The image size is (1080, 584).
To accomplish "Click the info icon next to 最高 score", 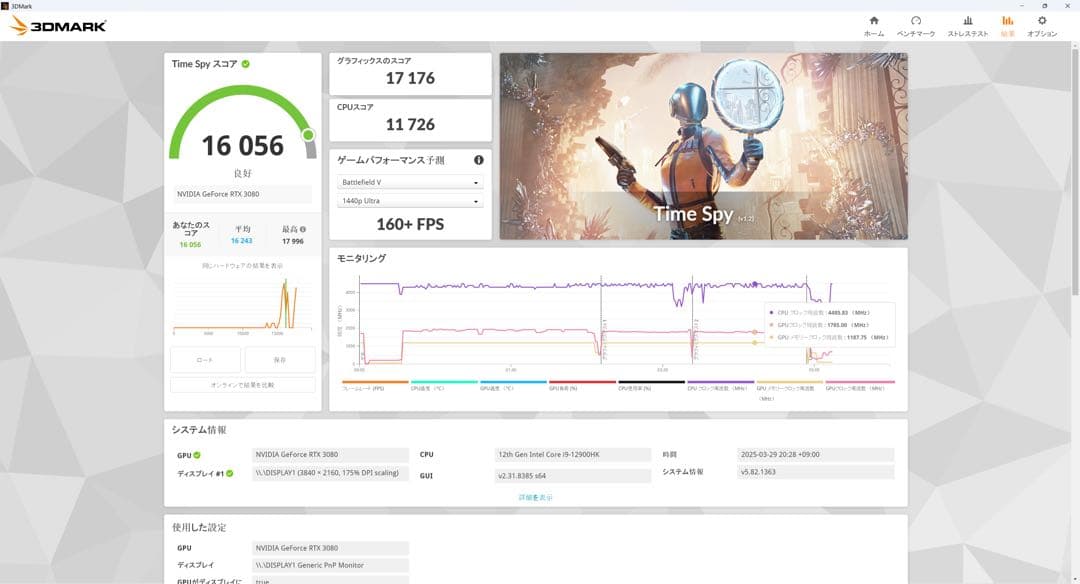I will click(x=303, y=230).
